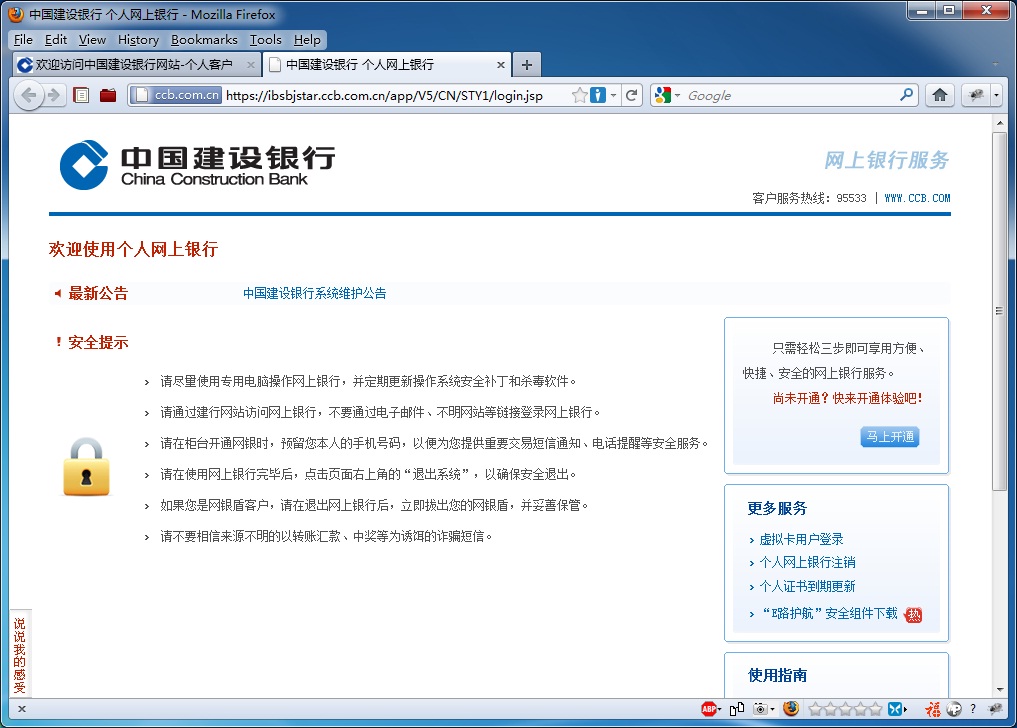Open the screenshot capture add-on icon

(x=761, y=709)
